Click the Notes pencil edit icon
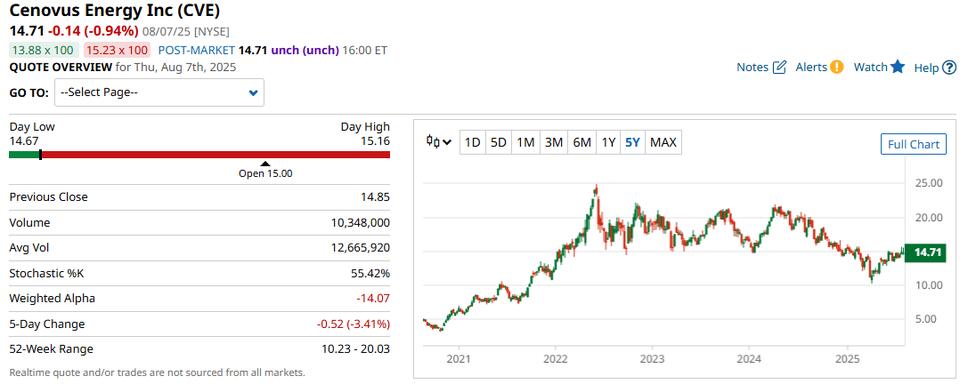The image size is (960, 384). pyautogui.click(x=779, y=67)
